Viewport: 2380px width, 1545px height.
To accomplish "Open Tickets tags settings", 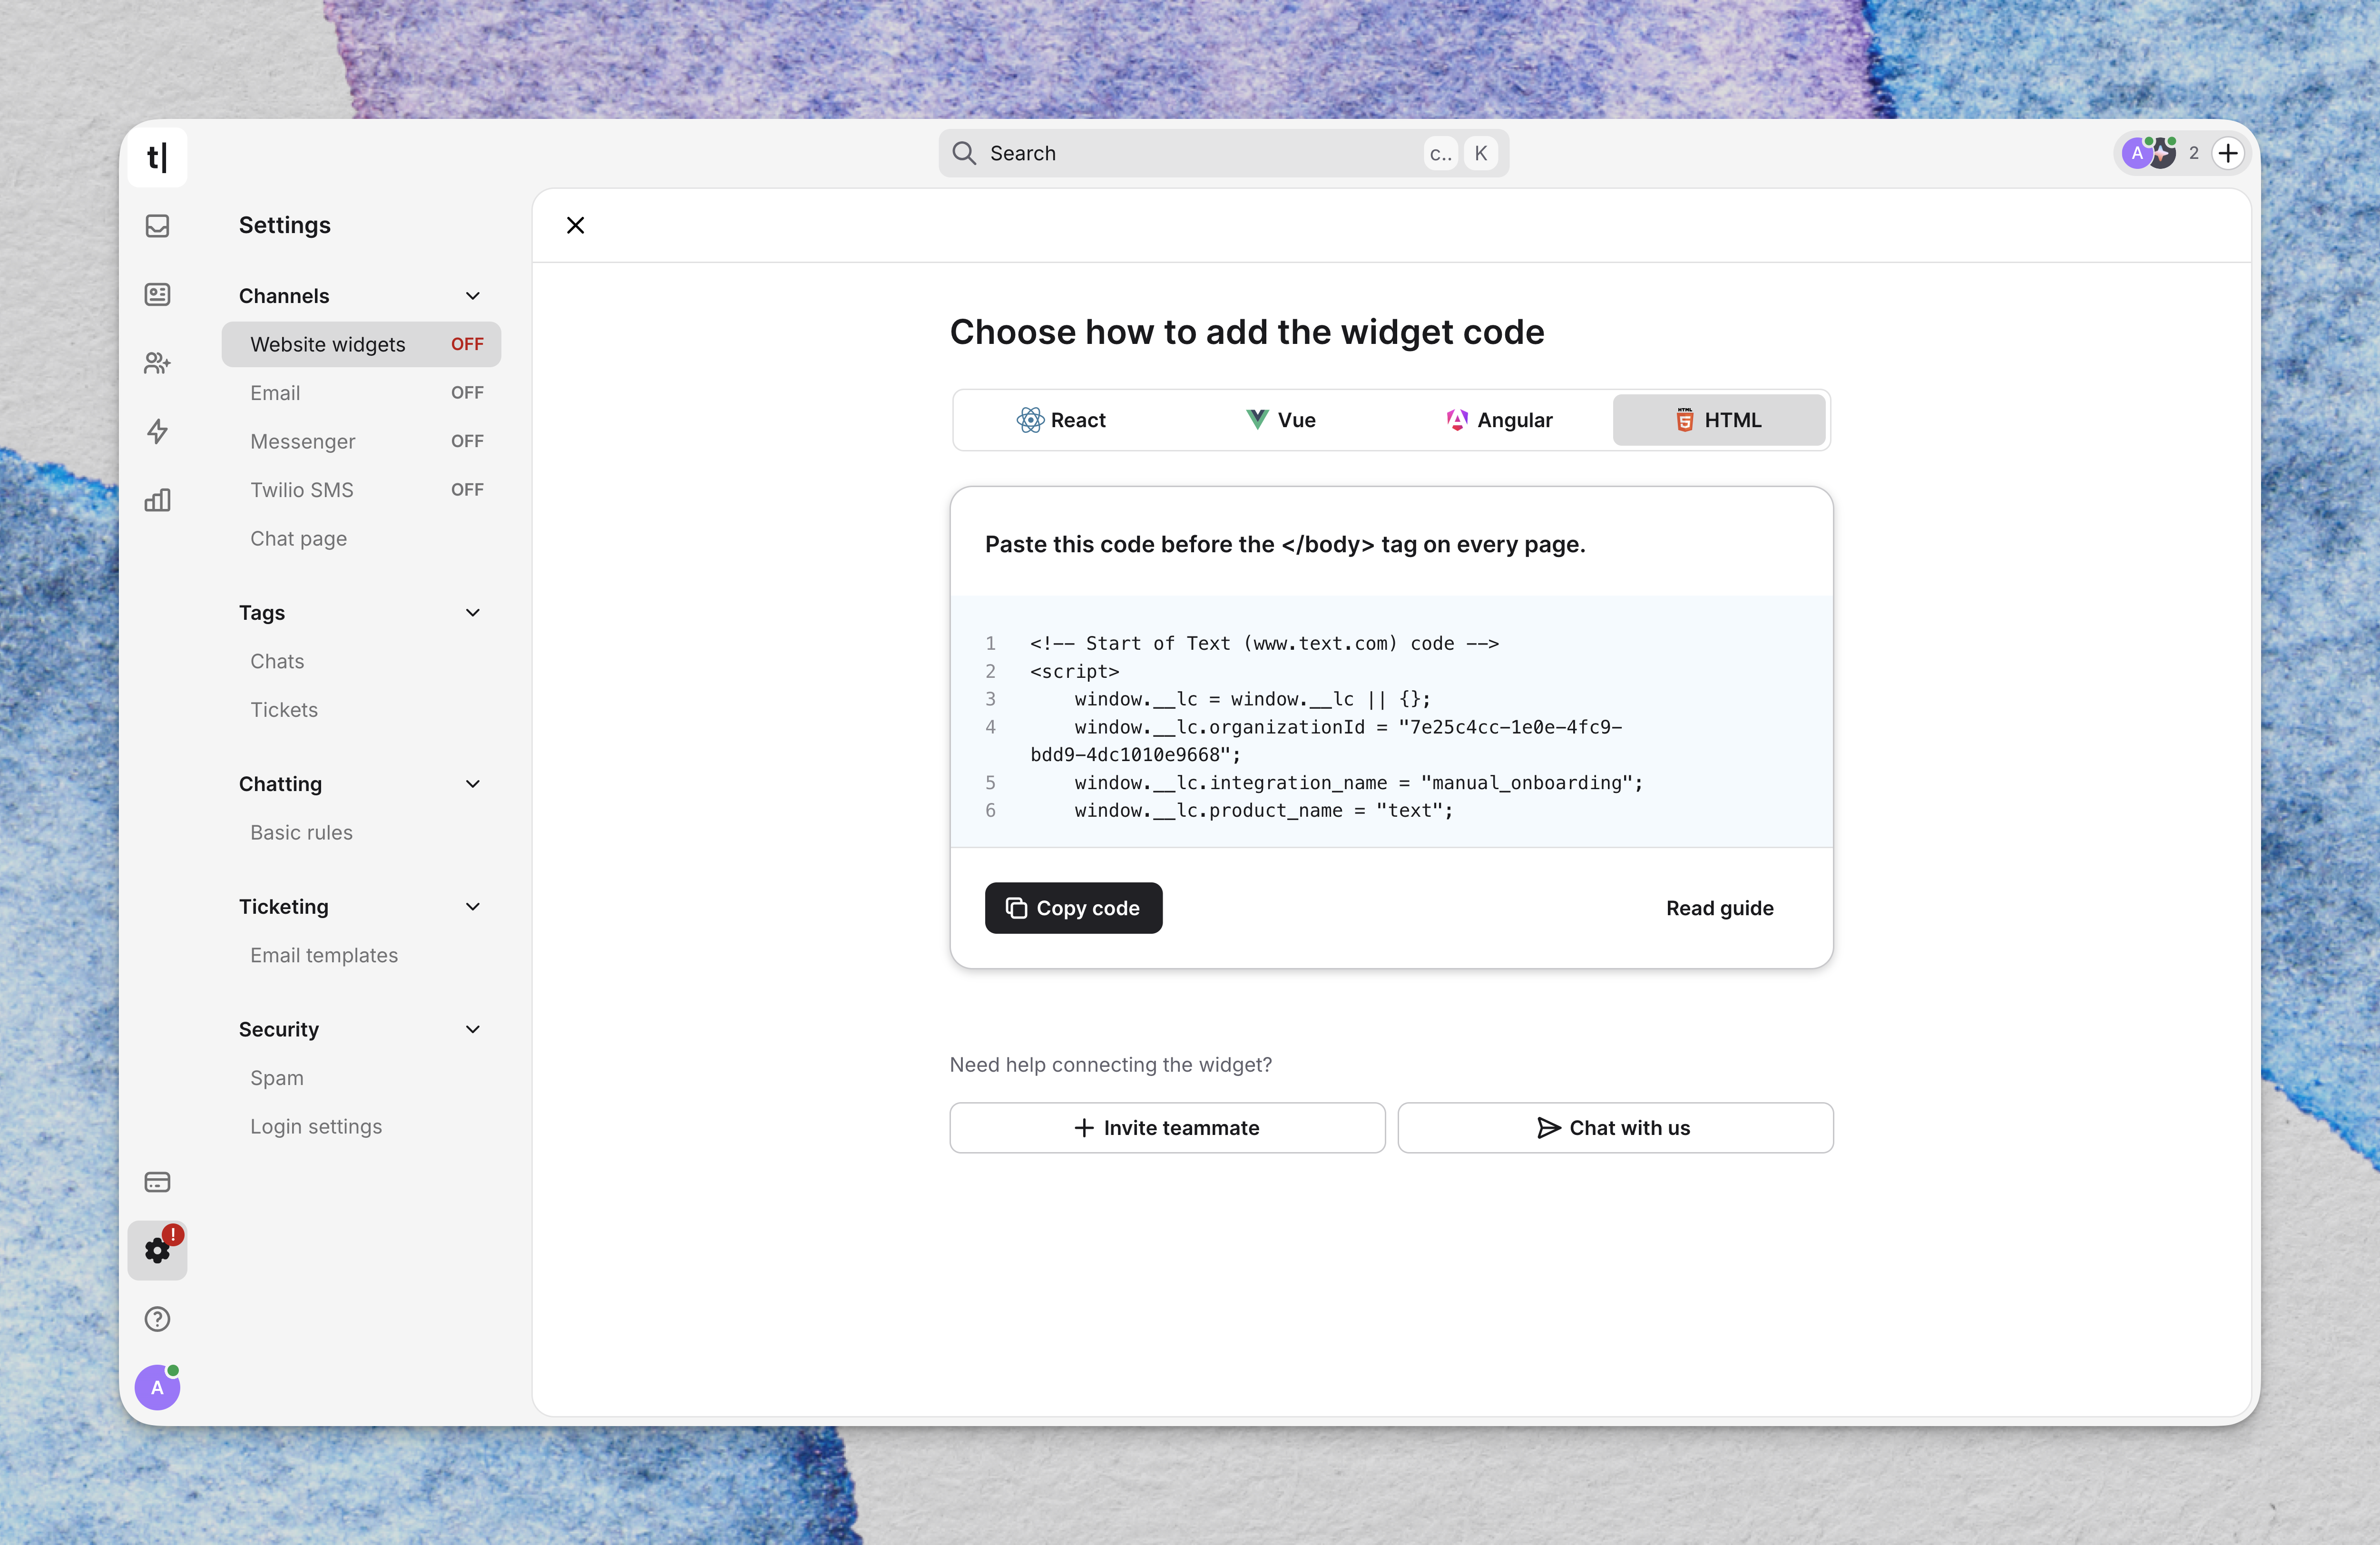I will (361, 710).
